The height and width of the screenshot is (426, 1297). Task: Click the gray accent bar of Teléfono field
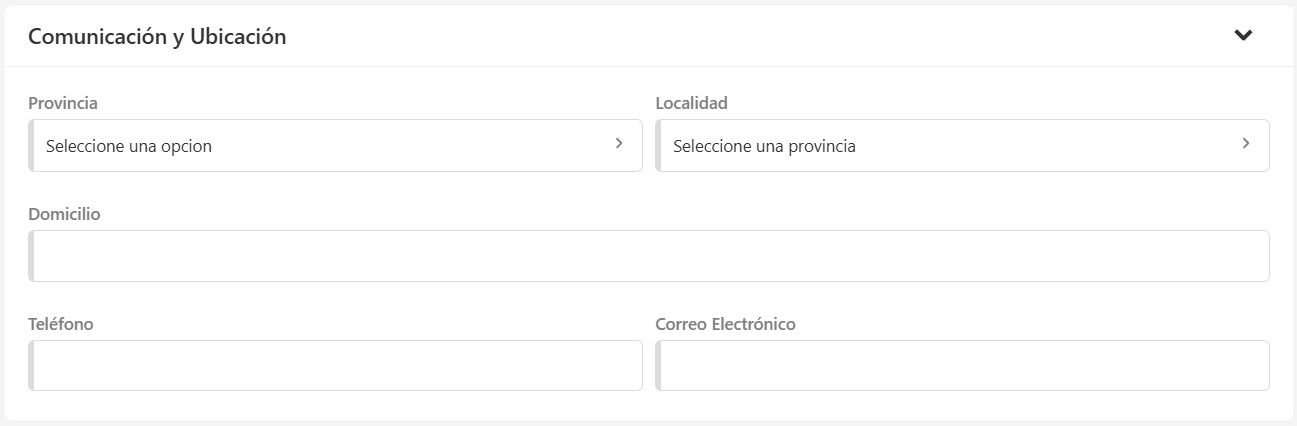click(x=31, y=366)
